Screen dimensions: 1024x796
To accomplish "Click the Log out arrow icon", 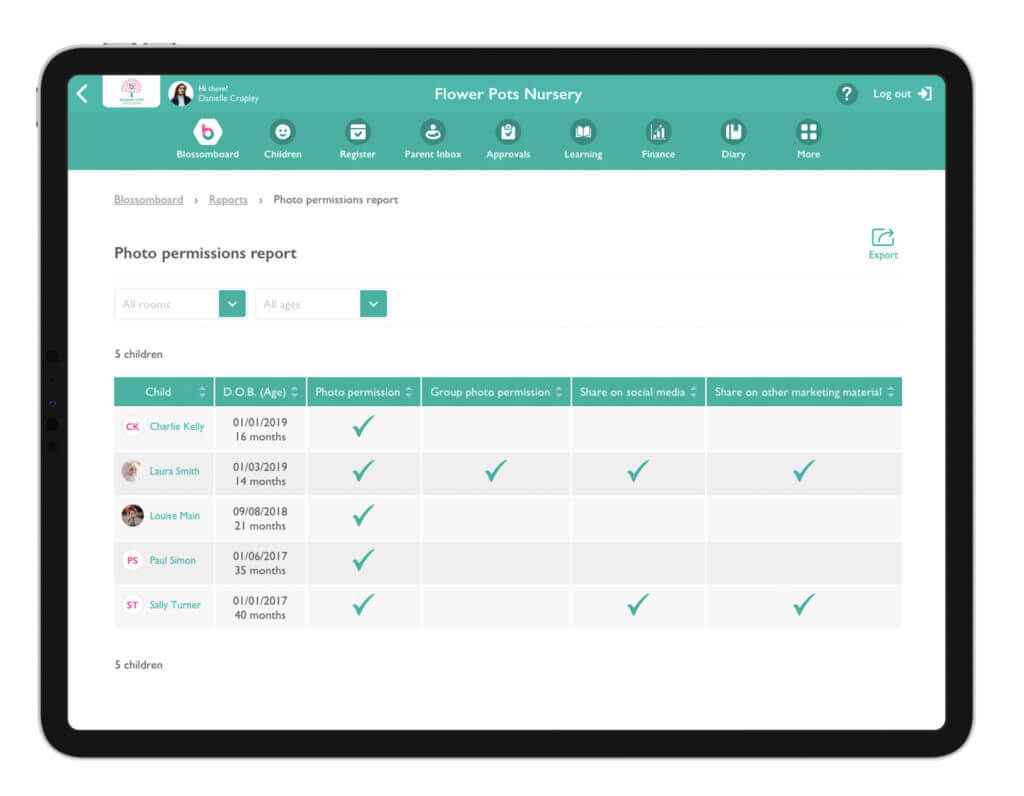I will [x=925, y=94].
